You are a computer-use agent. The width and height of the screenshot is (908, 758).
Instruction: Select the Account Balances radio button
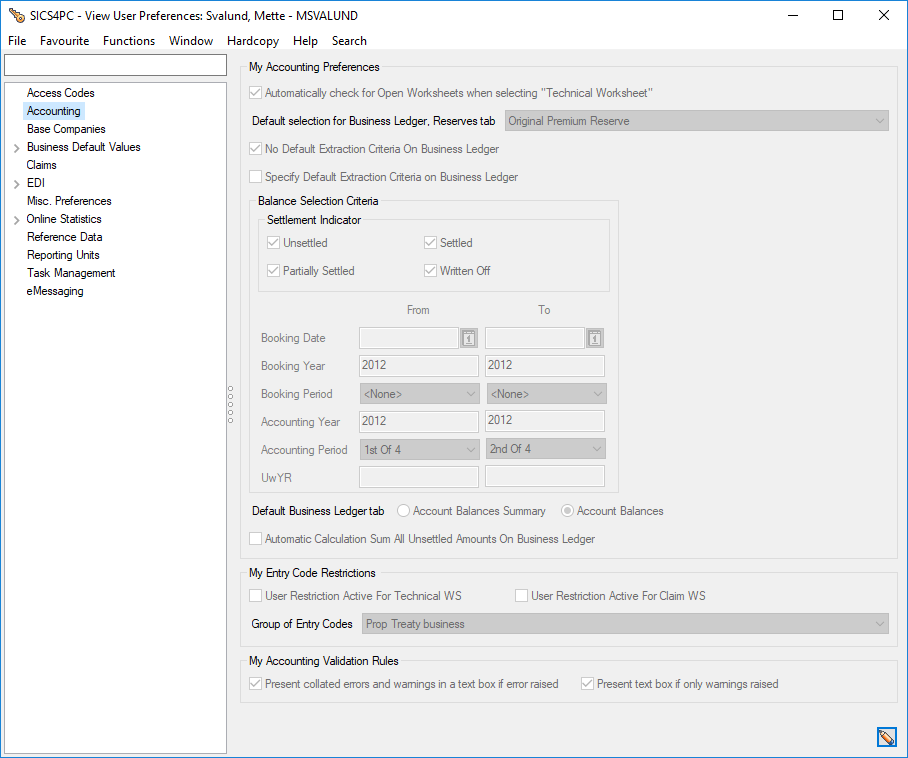point(567,510)
